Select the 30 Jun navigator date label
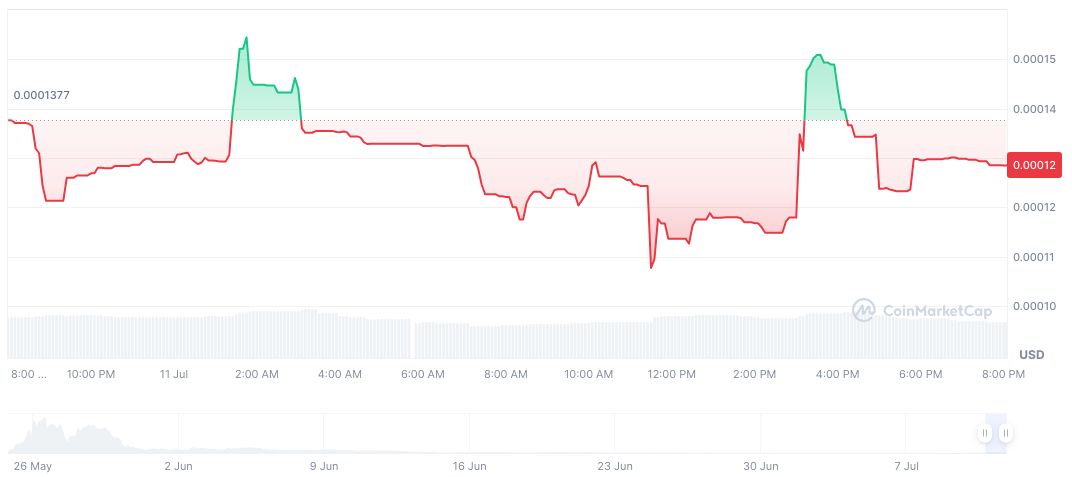This screenshot has width=1072, height=477. pyautogui.click(x=761, y=466)
